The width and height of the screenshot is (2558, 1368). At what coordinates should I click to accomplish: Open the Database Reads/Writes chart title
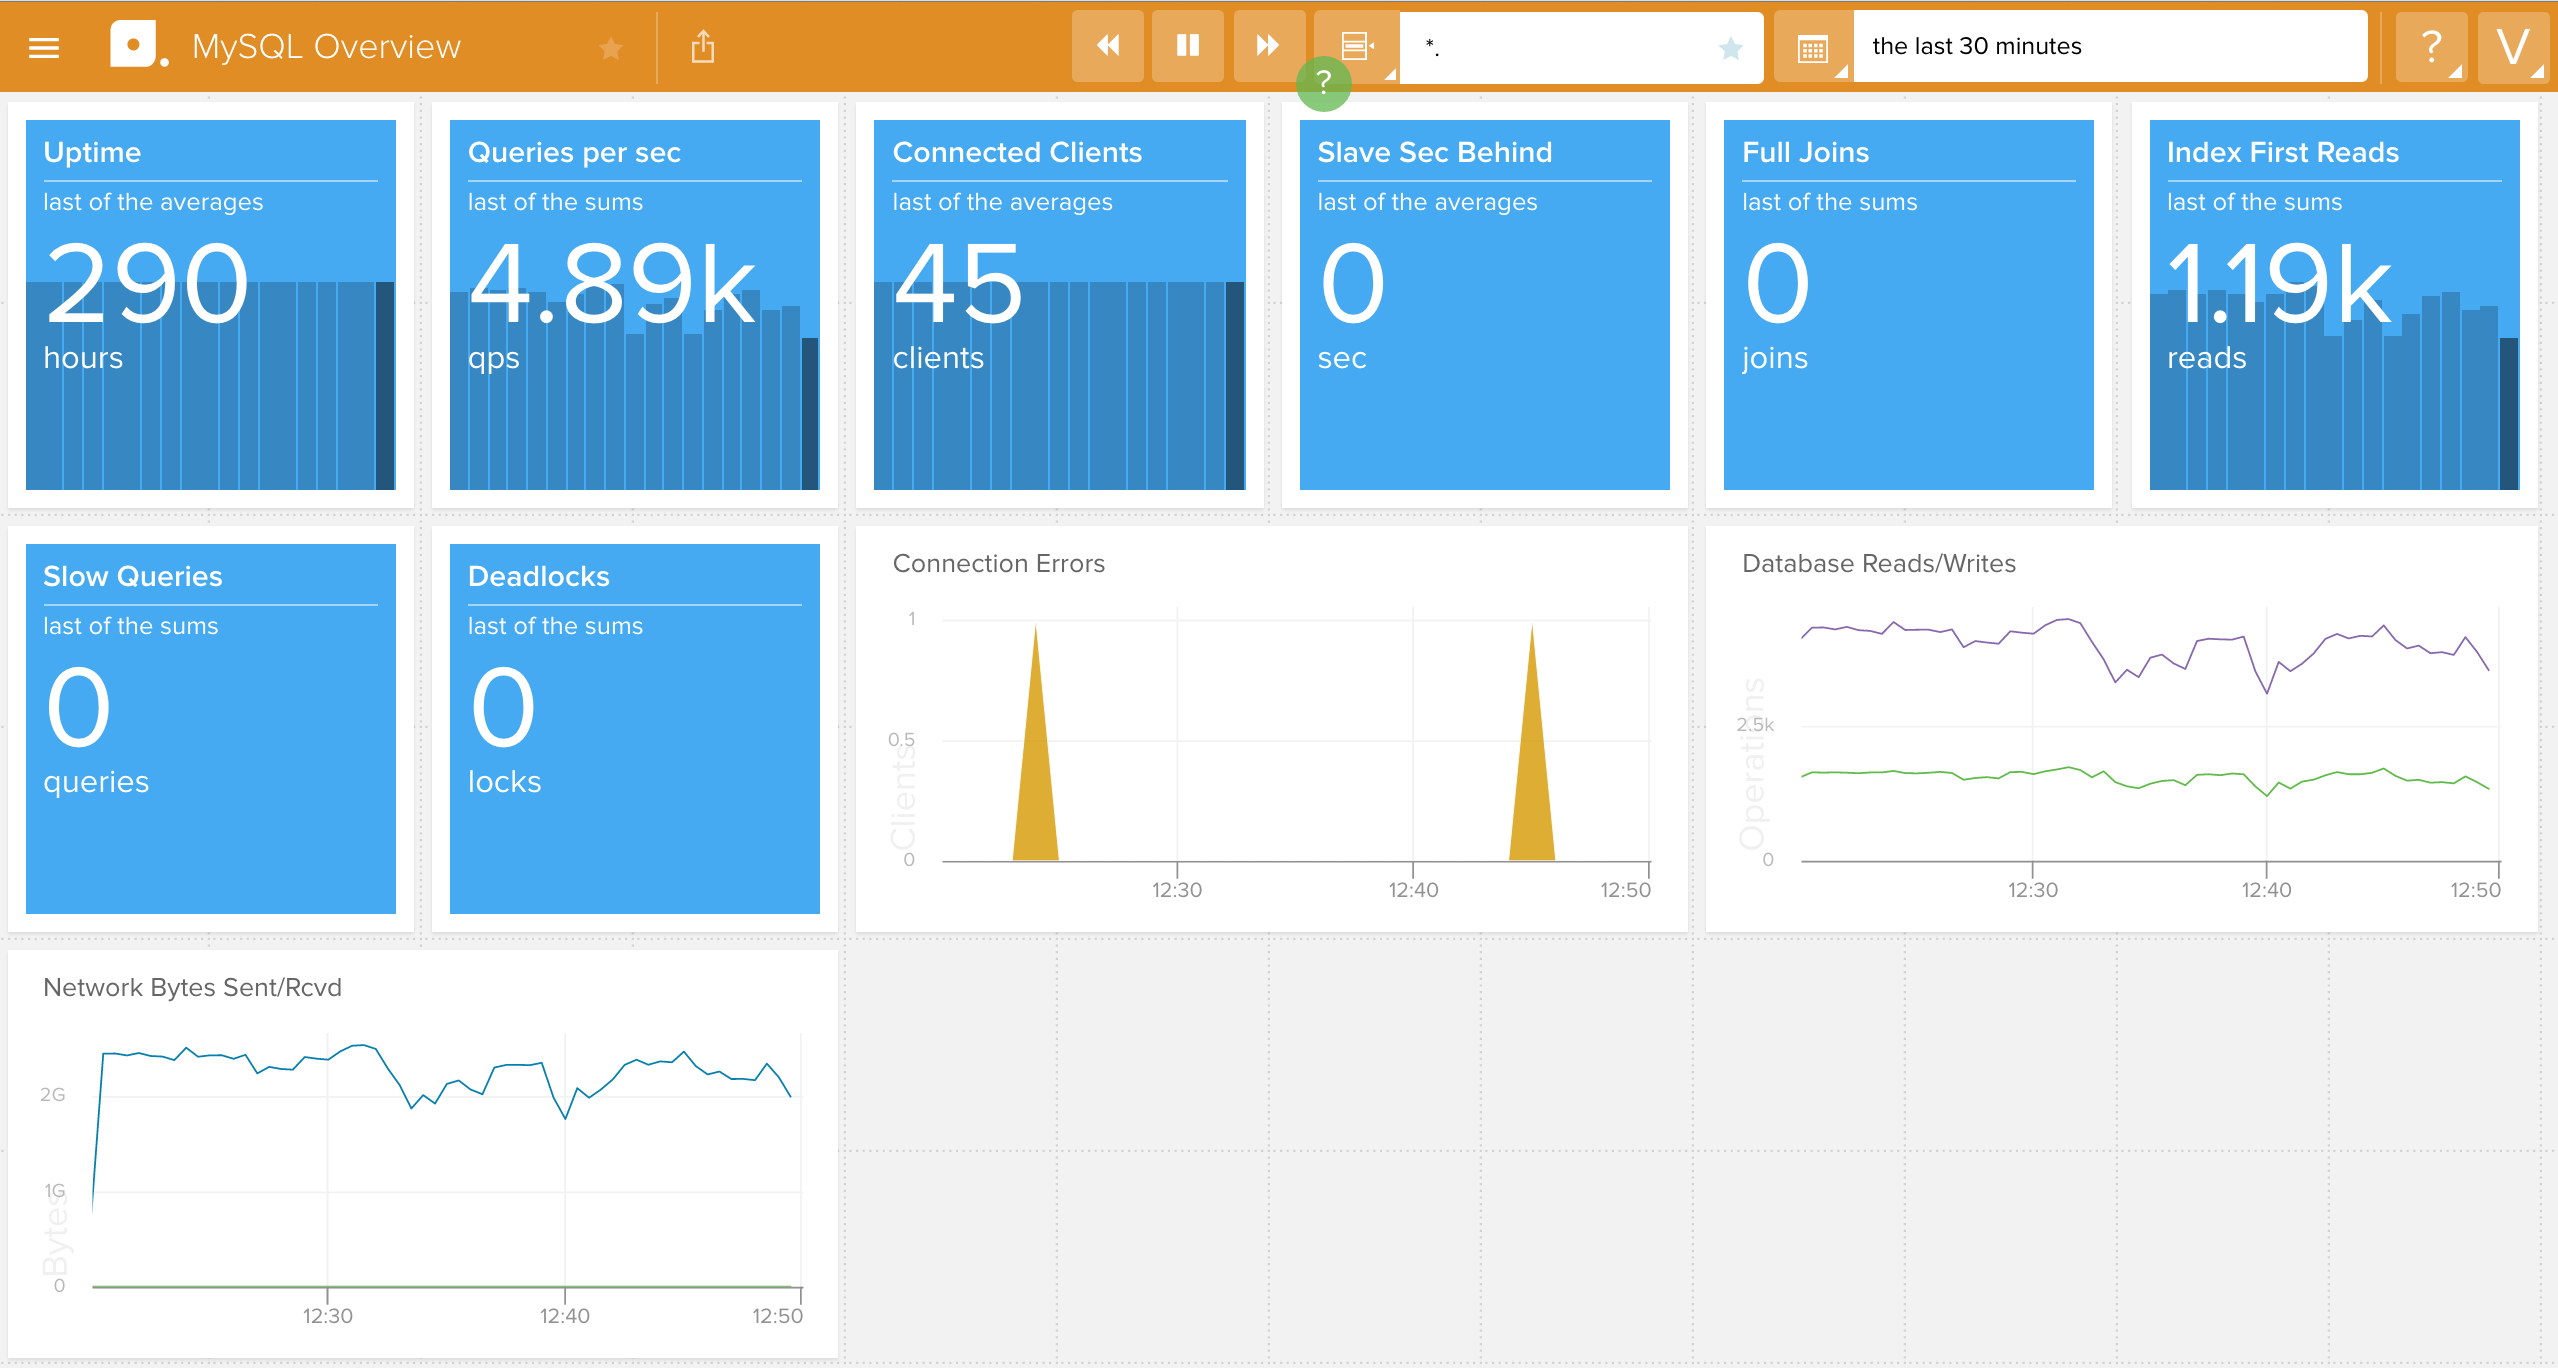point(1878,563)
